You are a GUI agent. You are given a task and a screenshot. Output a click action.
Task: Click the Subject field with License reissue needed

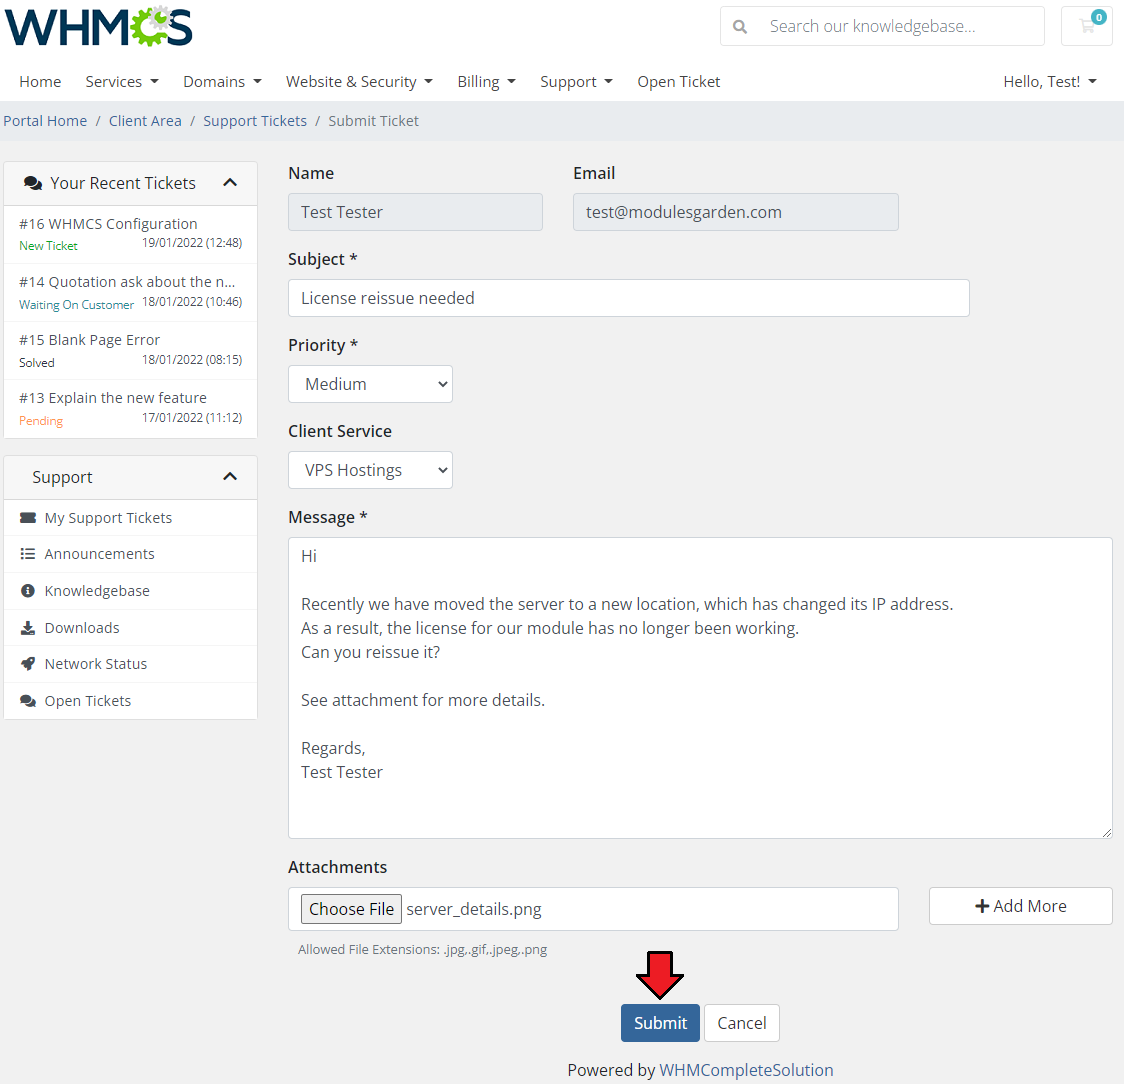pos(629,298)
